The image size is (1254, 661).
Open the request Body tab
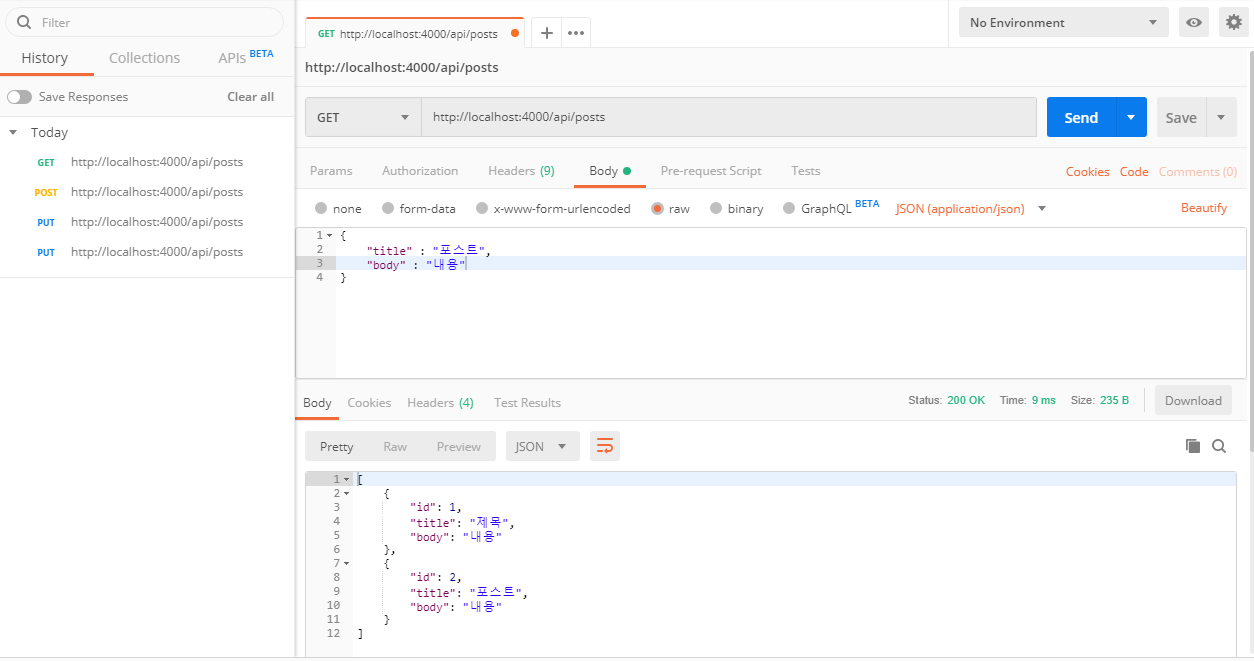point(610,171)
